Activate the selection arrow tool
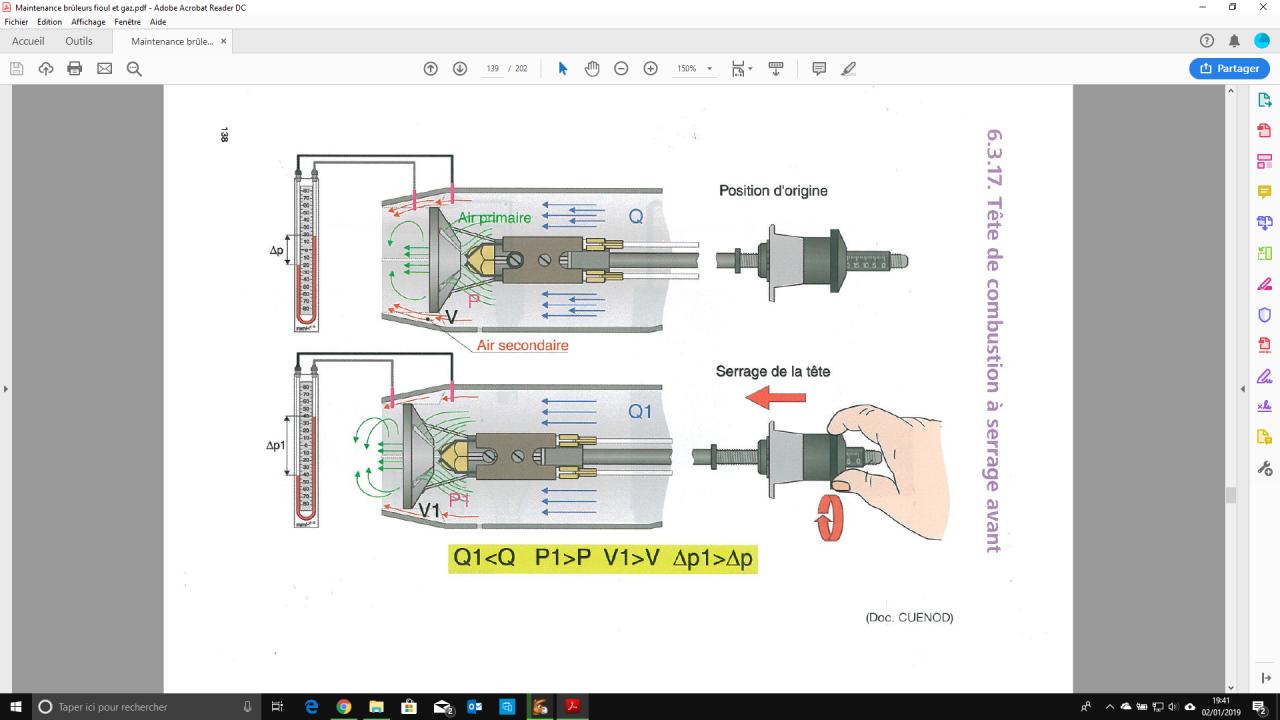This screenshot has width=1280, height=720. click(563, 68)
